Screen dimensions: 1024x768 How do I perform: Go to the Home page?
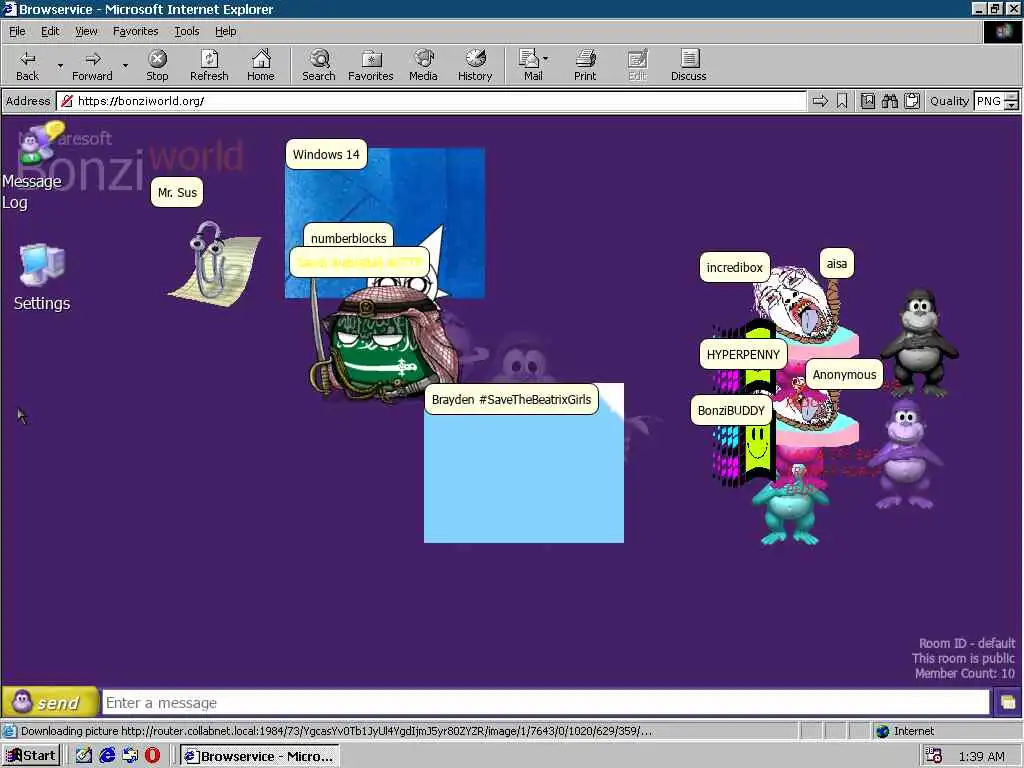point(261,65)
